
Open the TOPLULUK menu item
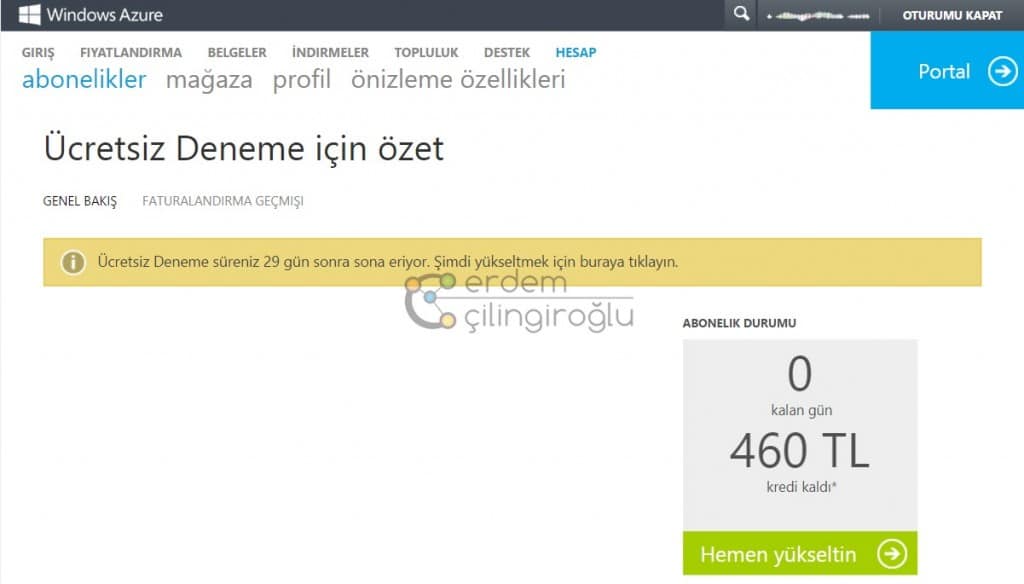click(426, 52)
